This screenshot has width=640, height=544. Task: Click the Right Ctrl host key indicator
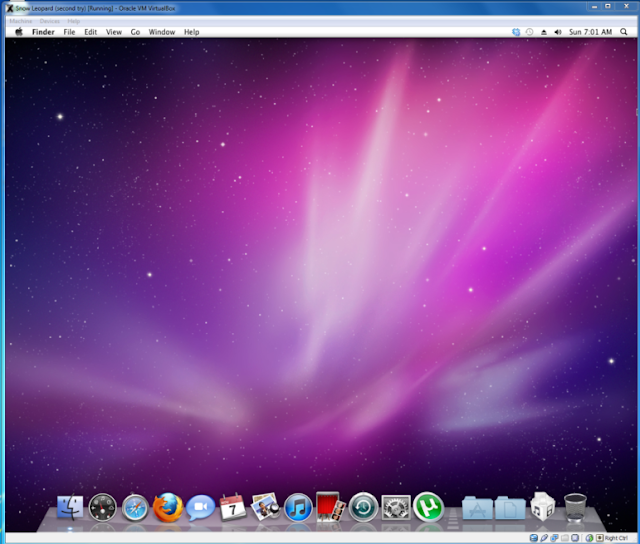616,538
